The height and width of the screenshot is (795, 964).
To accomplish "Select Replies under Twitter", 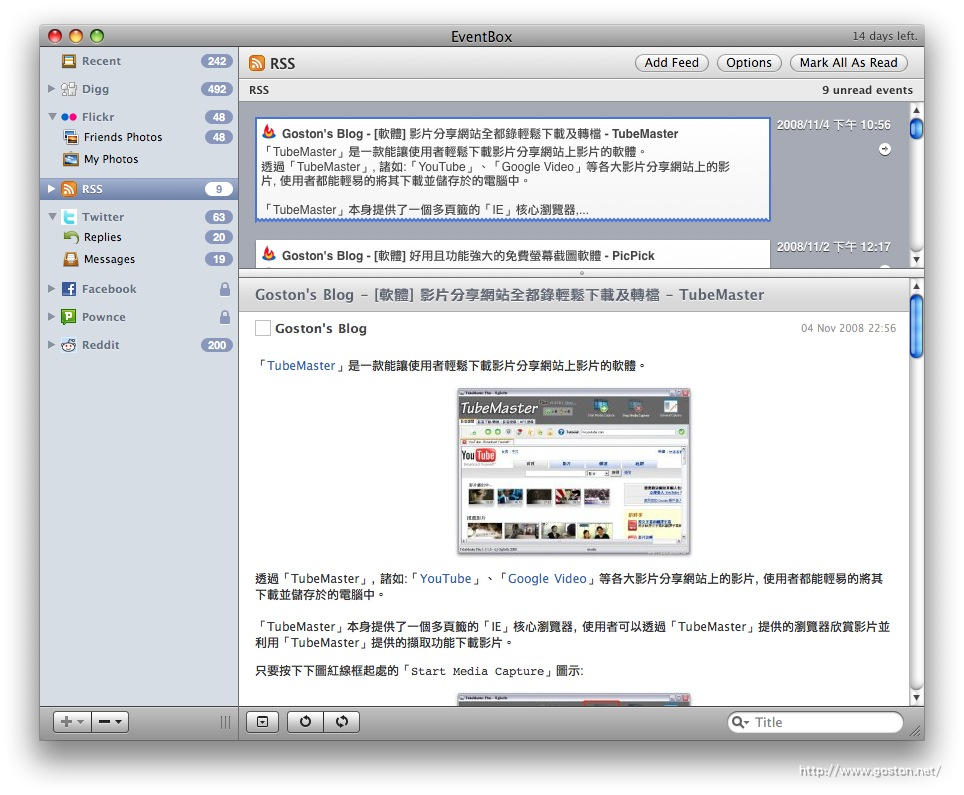I will (139, 237).
